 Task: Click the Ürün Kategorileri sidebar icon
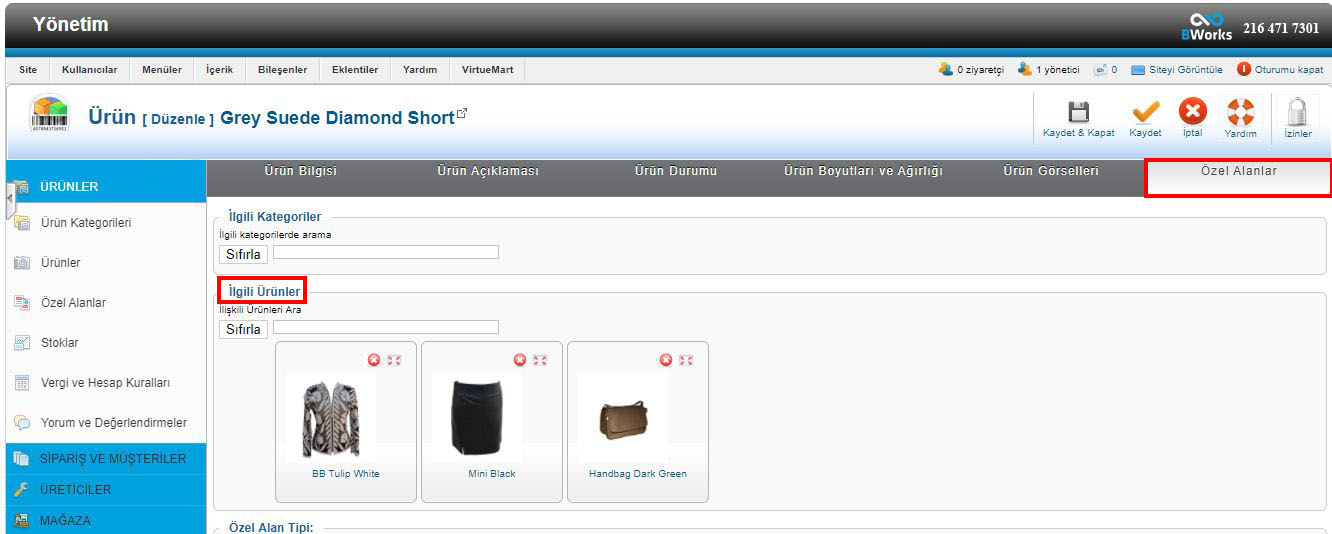[x=22, y=223]
